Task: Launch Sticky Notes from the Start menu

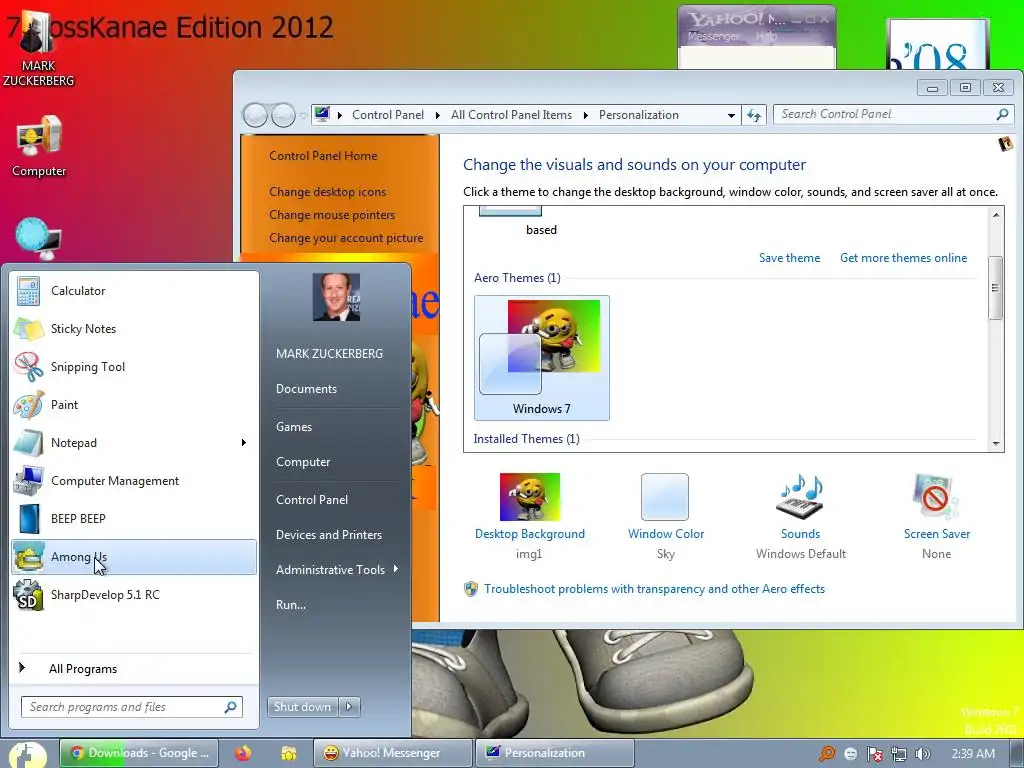Action: [x=135, y=328]
